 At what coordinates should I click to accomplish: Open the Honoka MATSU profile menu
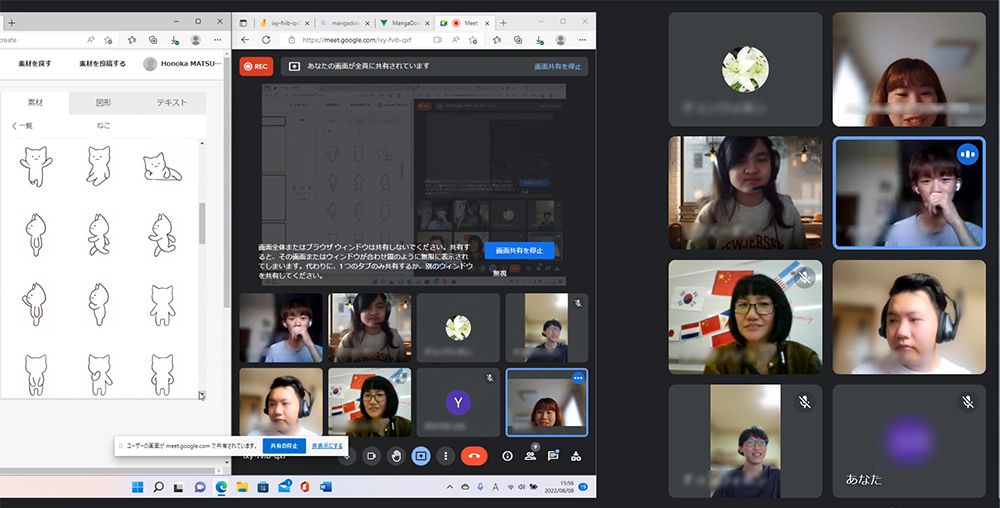coord(182,64)
